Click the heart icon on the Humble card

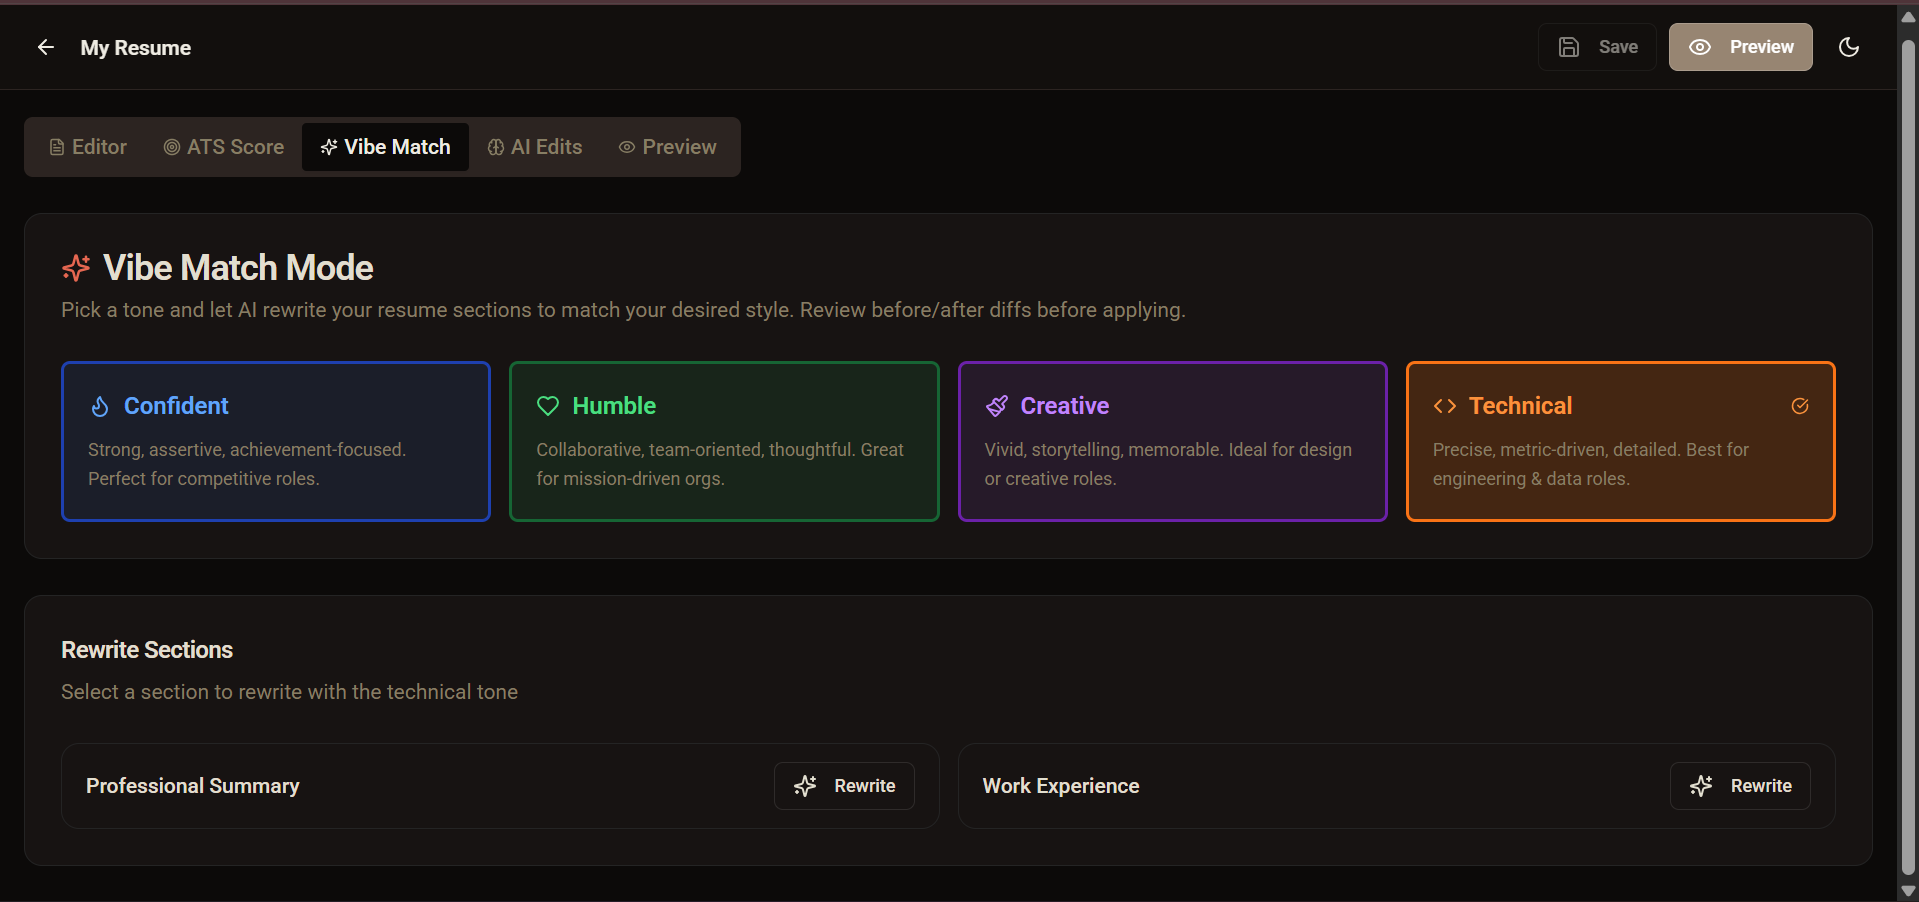click(x=548, y=406)
